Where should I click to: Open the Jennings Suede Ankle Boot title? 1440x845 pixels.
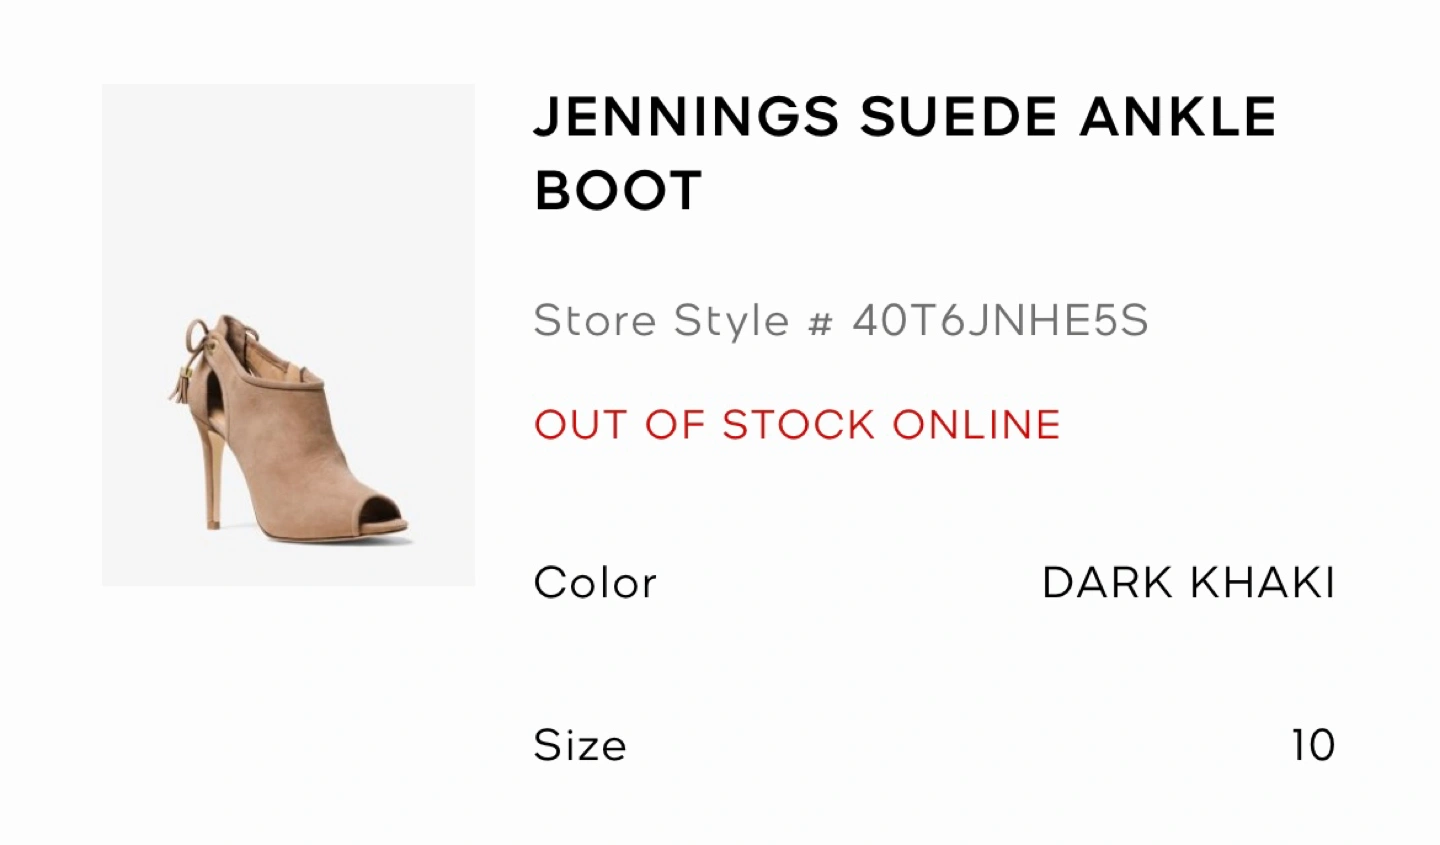point(905,153)
